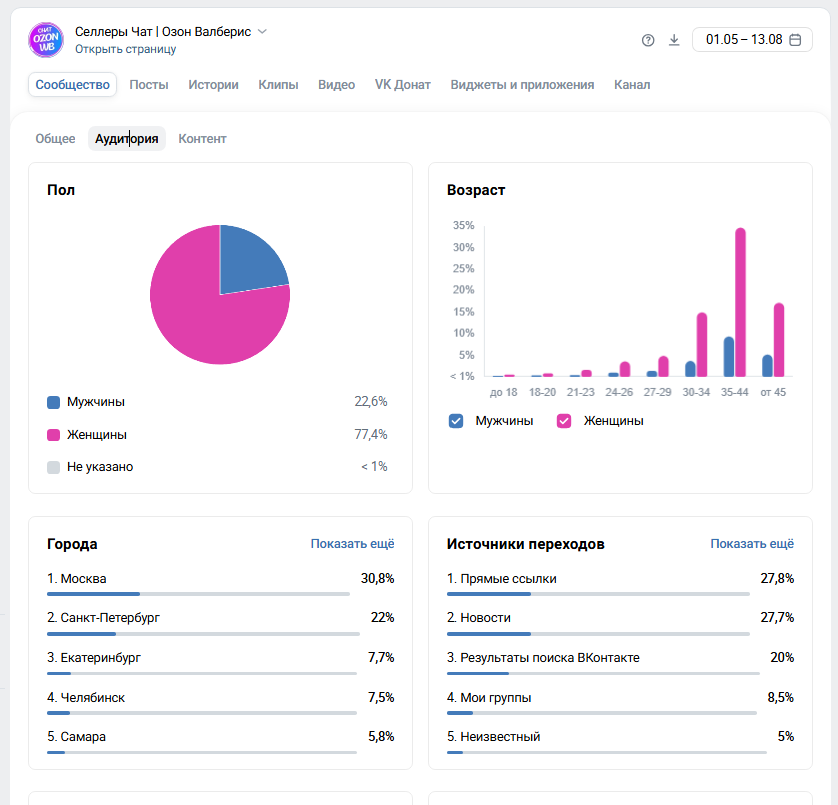Uncheck Мужчины checkbox in age chart
Screen dimensions: 838x805
coord(456,421)
